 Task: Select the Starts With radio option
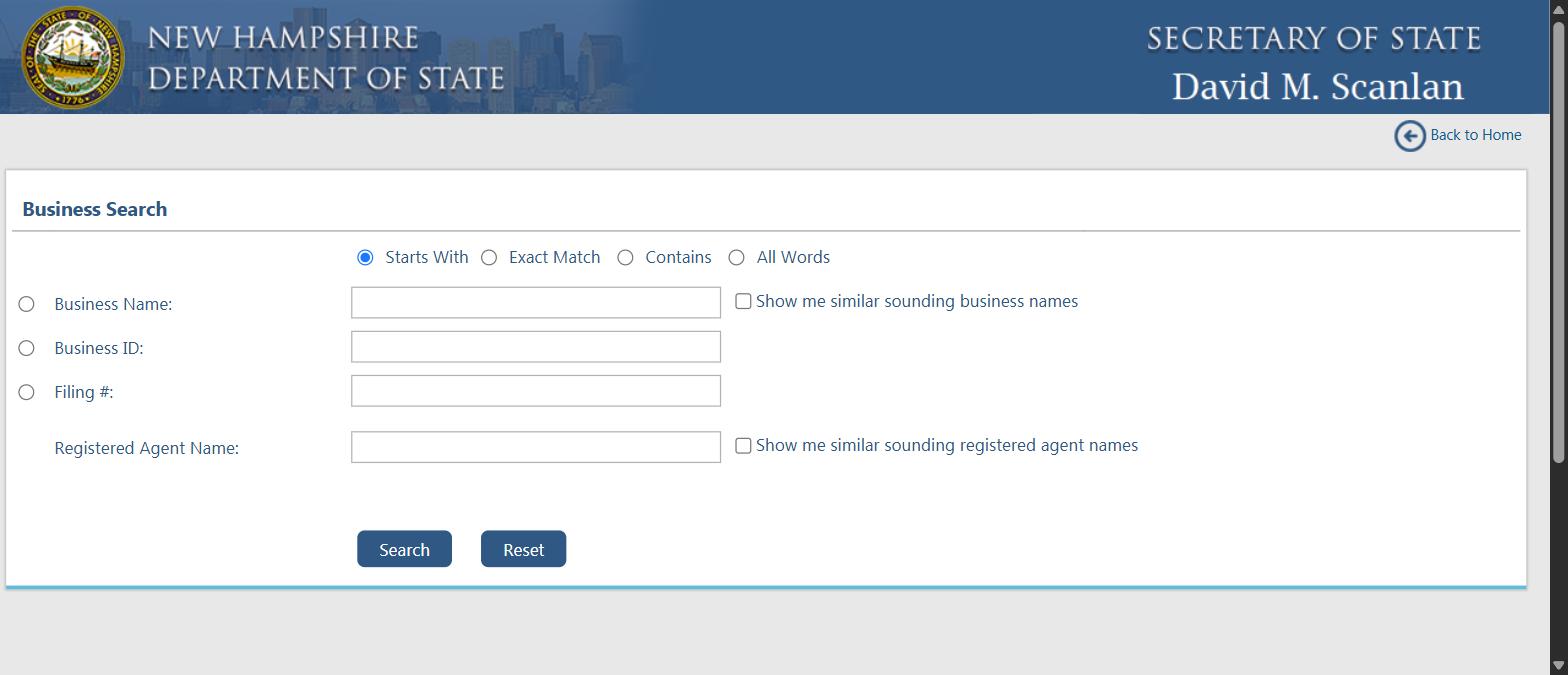pos(365,258)
